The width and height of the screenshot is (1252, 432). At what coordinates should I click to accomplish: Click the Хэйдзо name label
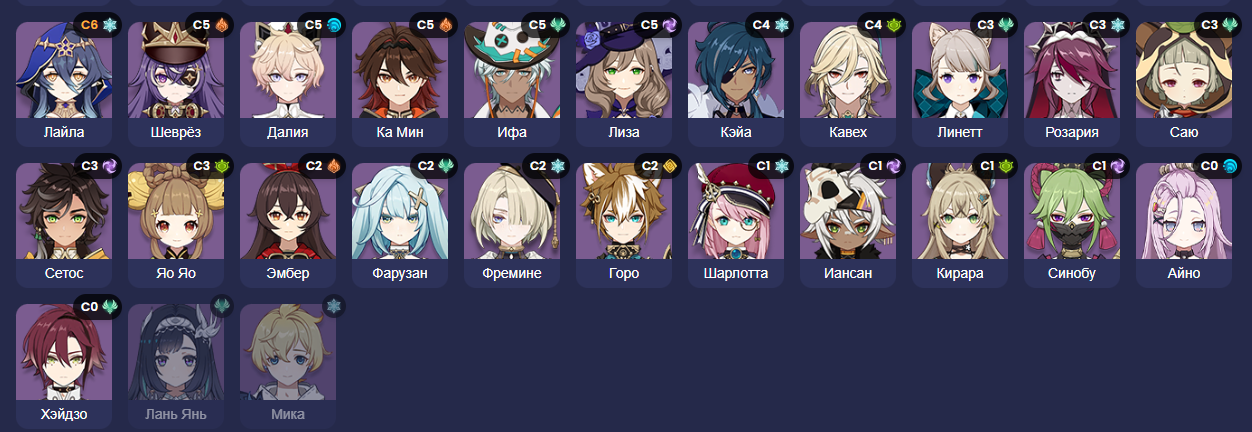pyautogui.click(x=64, y=414)
